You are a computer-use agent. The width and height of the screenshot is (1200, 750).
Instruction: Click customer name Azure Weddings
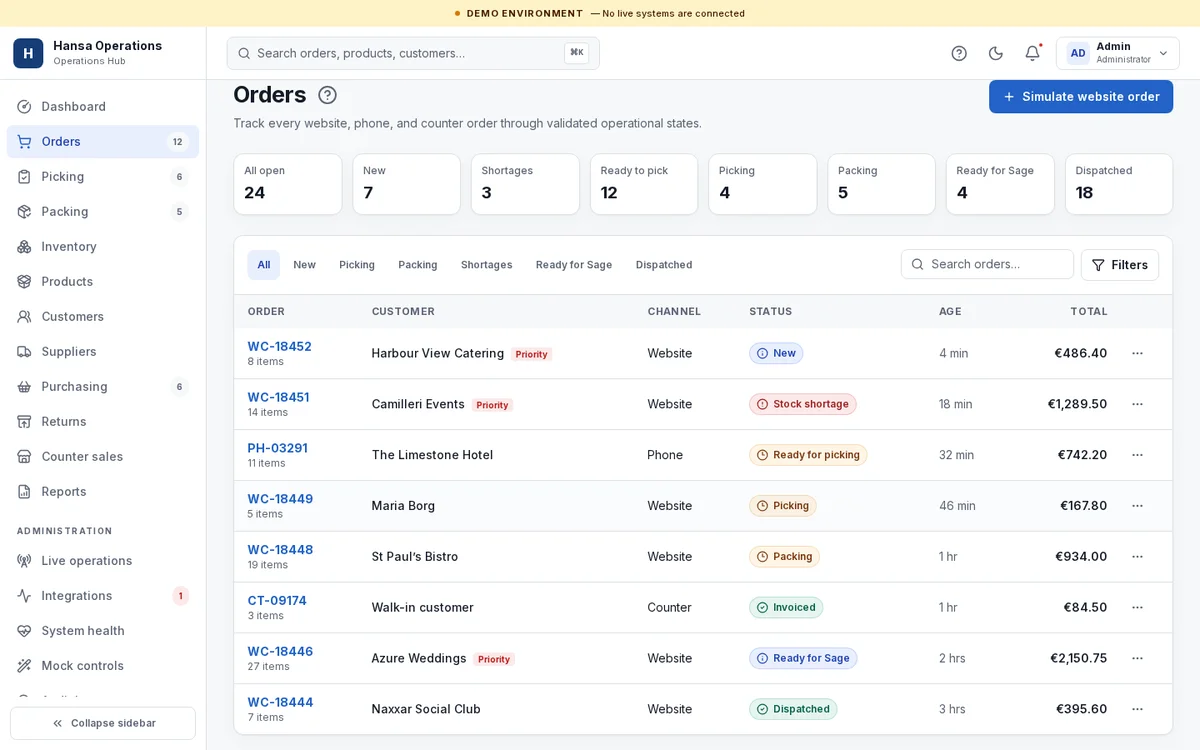click(419, 659)
